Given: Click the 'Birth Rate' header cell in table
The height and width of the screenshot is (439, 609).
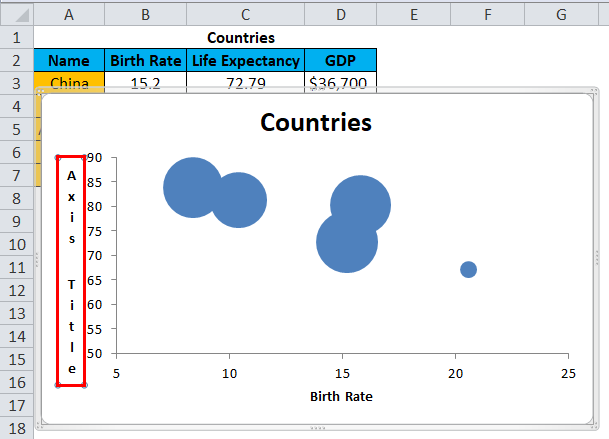Looking at the screenshot, I should coord(146,61).
